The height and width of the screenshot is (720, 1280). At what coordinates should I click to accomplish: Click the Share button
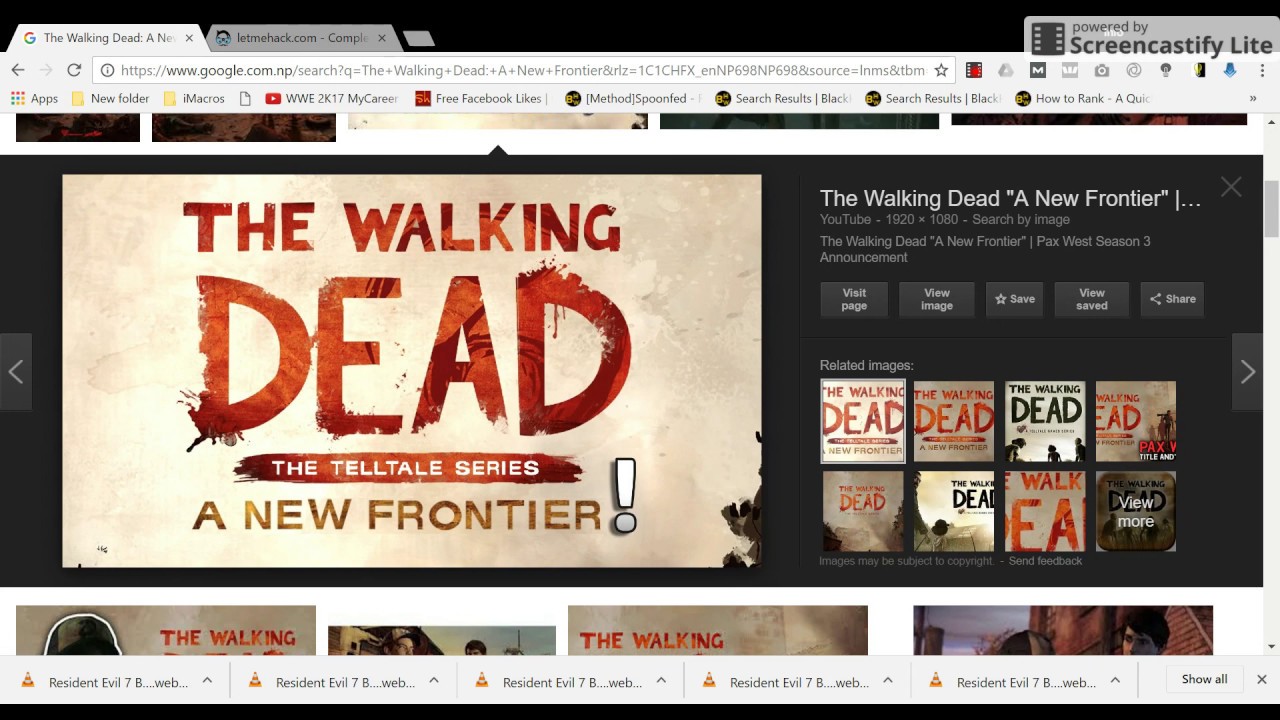(x=1172, y=299)
